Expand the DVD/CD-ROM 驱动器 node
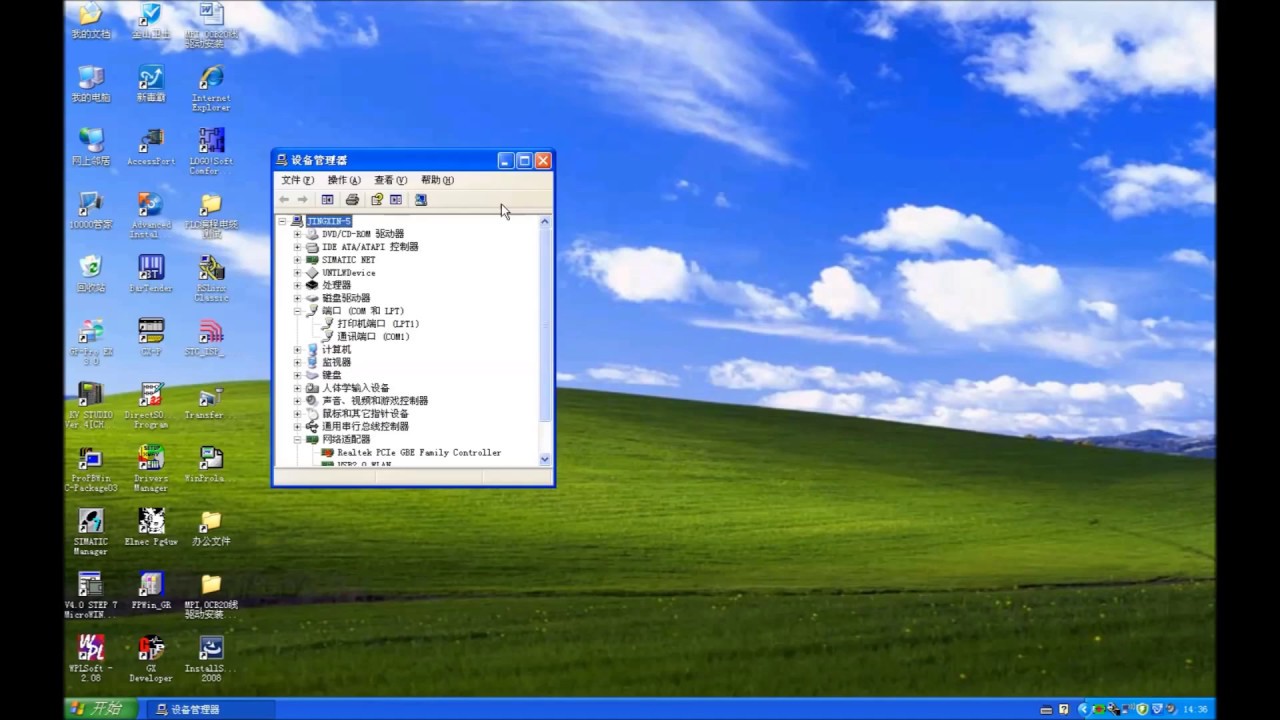The image size is (1280, 720). 297,234
